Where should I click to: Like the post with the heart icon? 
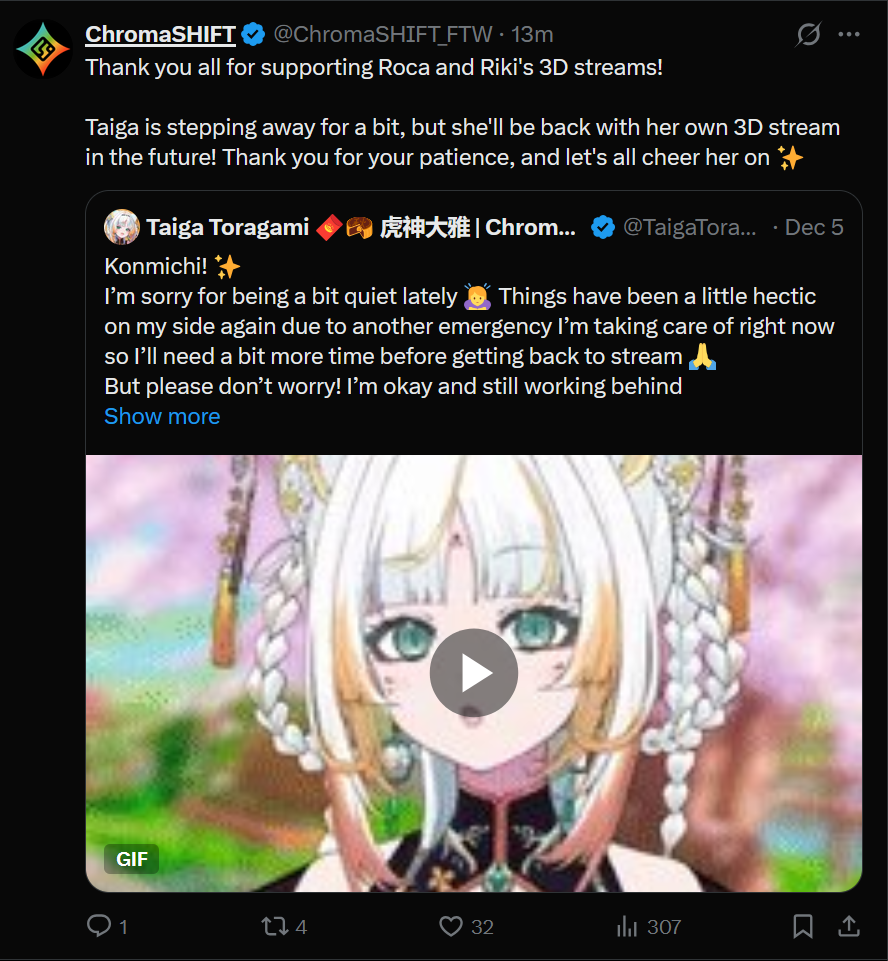[451, 926]
